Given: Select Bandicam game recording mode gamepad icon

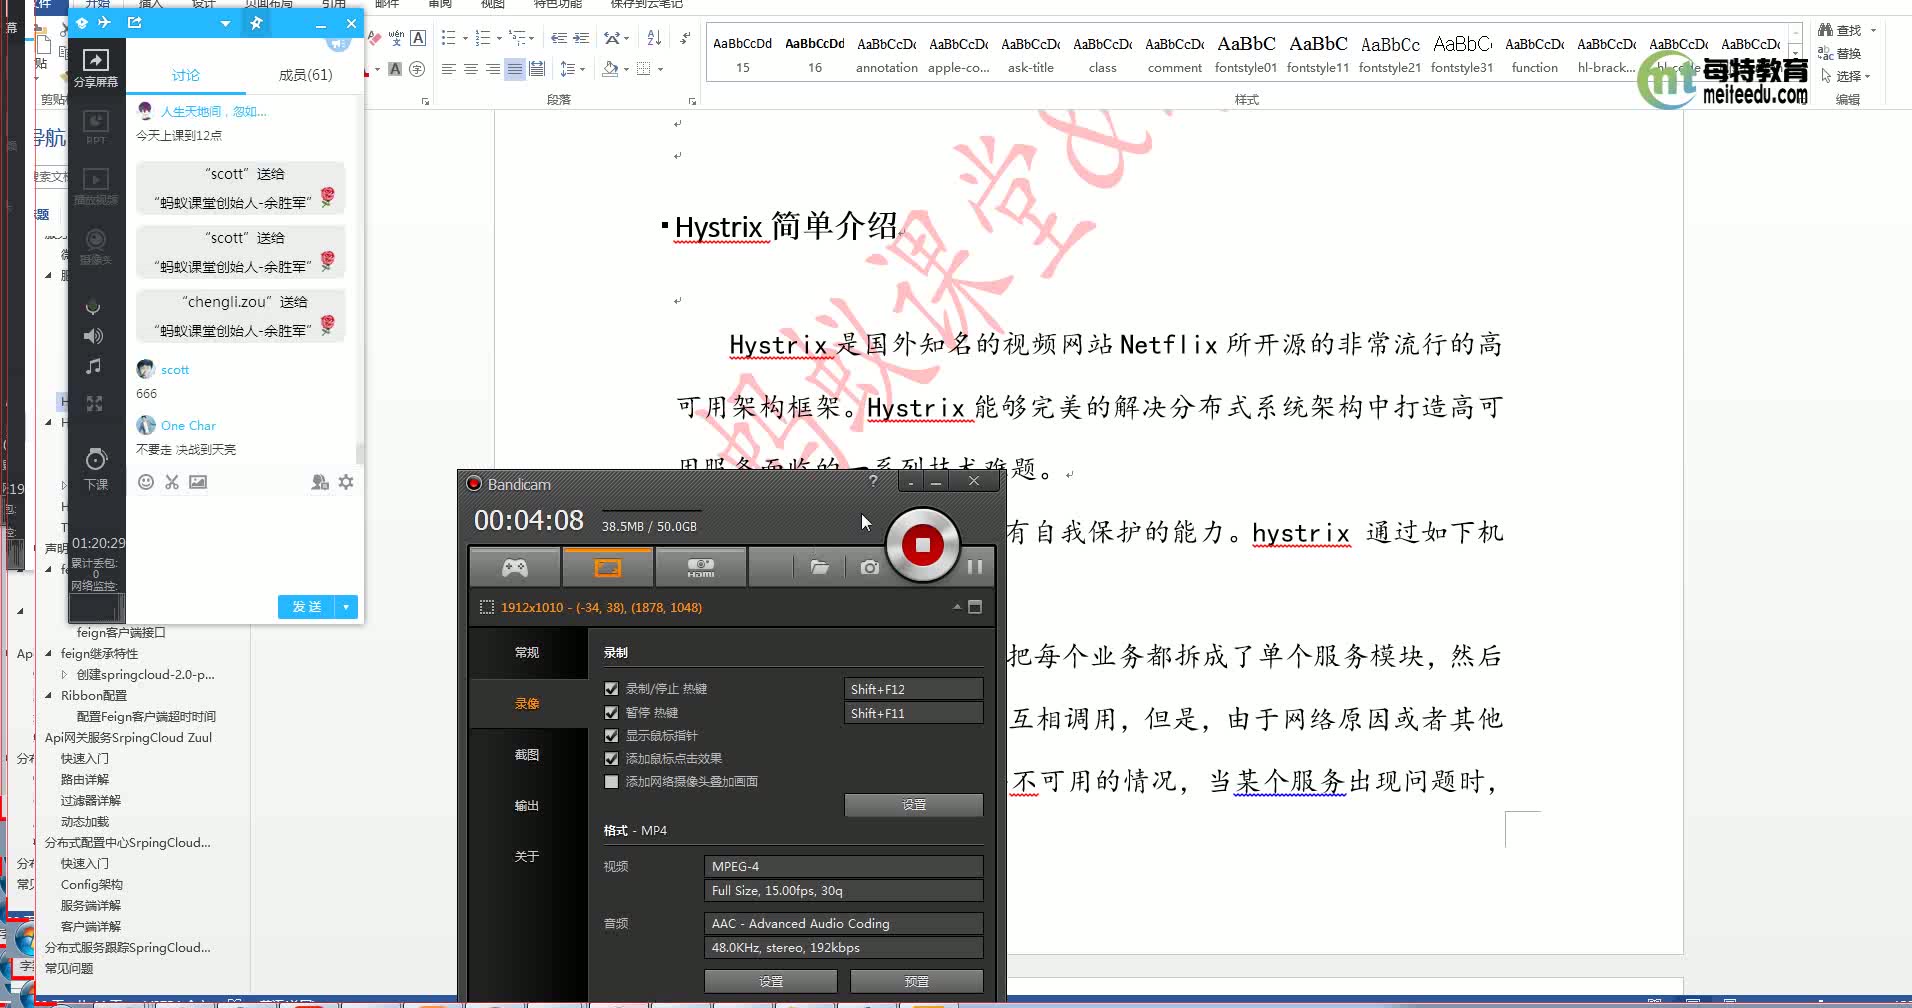Looking at the screenshot, I should [514, 567].
